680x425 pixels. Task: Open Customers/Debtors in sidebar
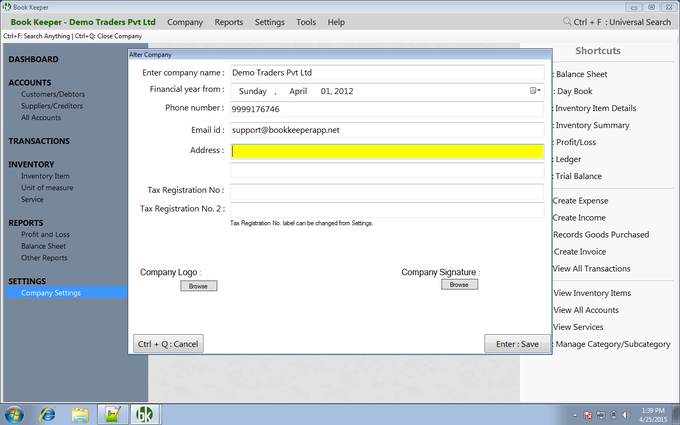[53, 94]
